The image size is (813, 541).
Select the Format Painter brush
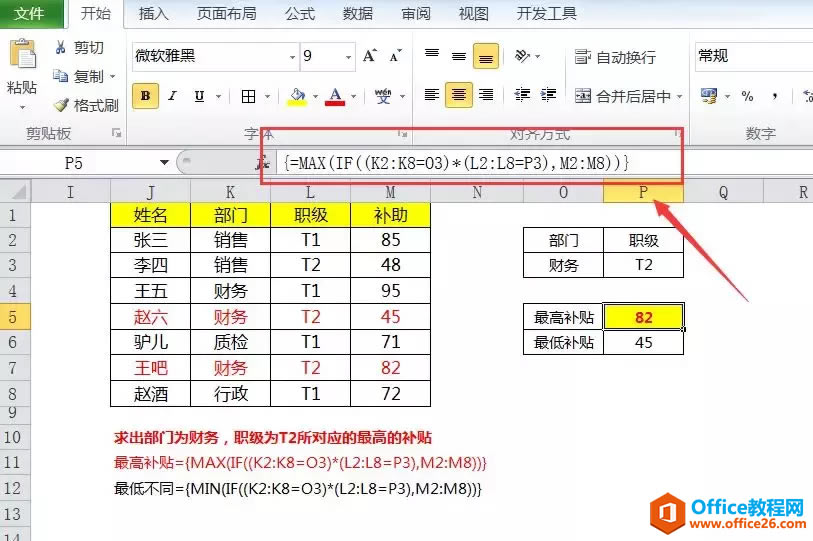click(x=61, y=105)
